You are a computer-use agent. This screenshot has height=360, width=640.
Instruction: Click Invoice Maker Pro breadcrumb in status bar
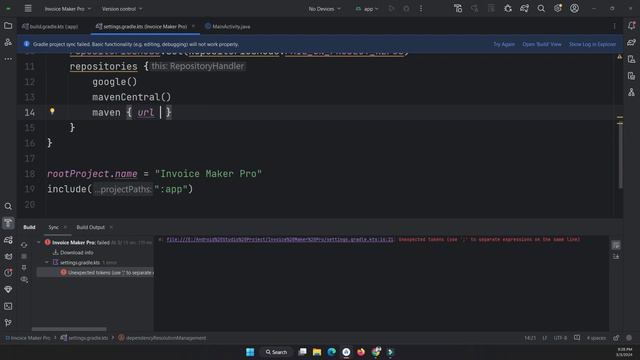point(28,338)
